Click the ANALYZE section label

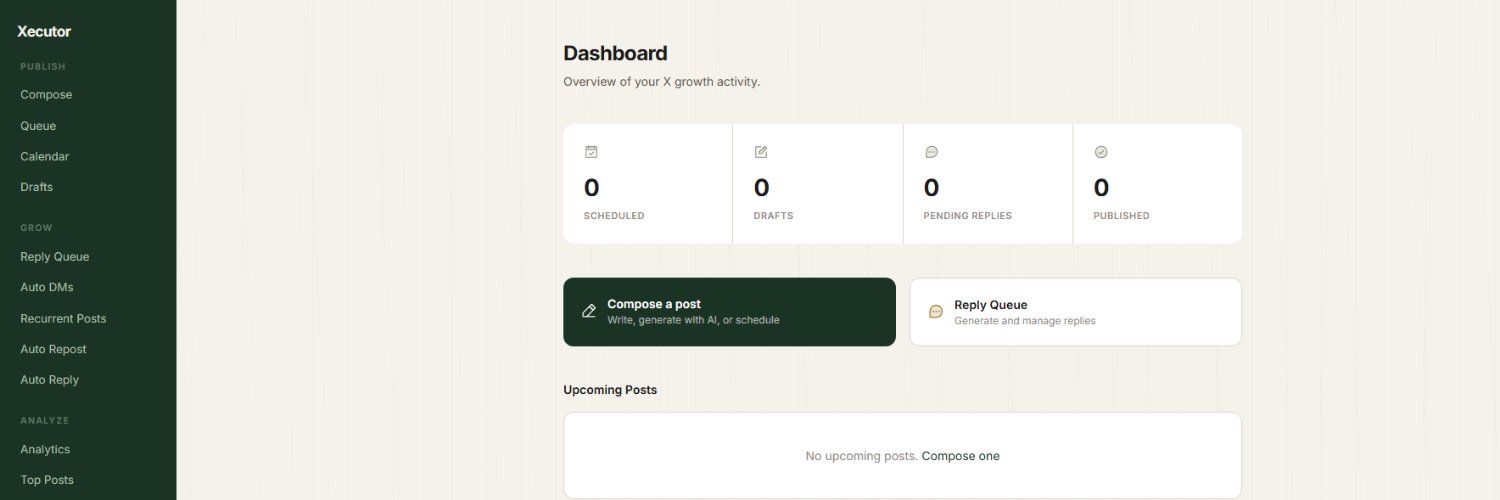coord(45,421)
